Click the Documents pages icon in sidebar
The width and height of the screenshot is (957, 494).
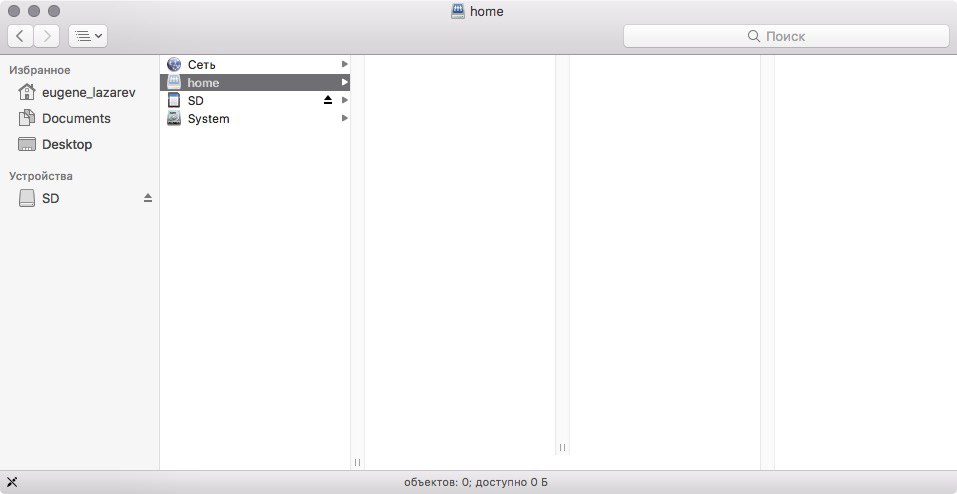tap(27, 118)
